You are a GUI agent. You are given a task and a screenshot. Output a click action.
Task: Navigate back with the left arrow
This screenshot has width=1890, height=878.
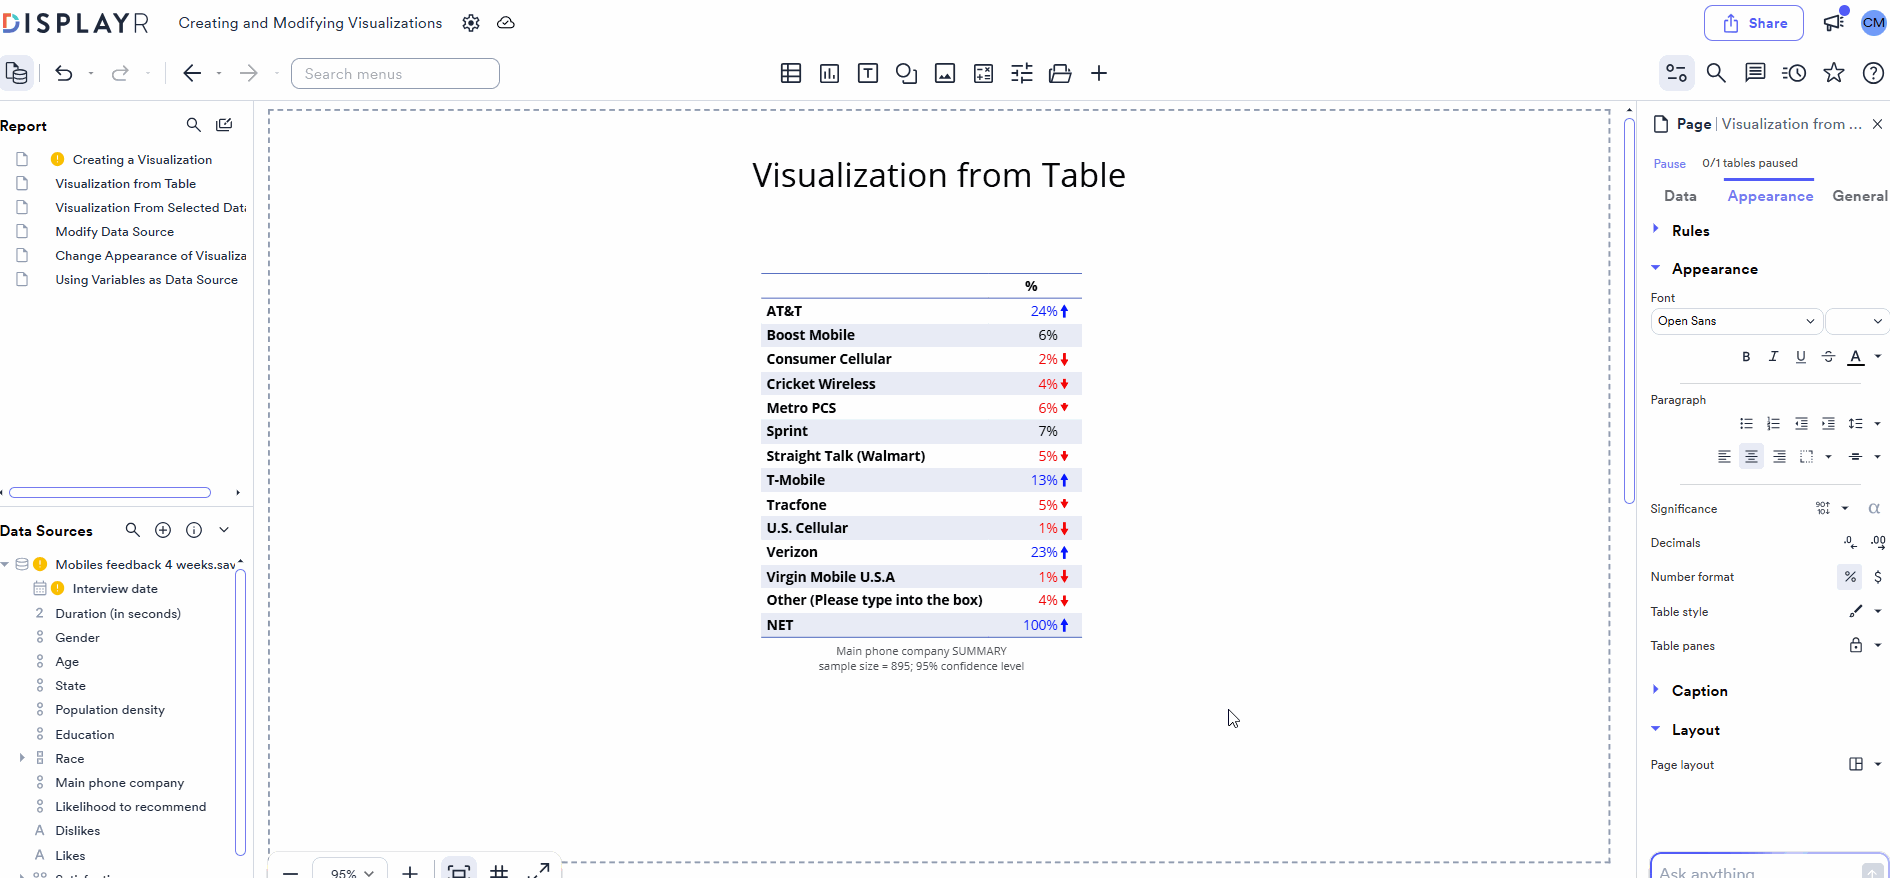click(192, 73)
